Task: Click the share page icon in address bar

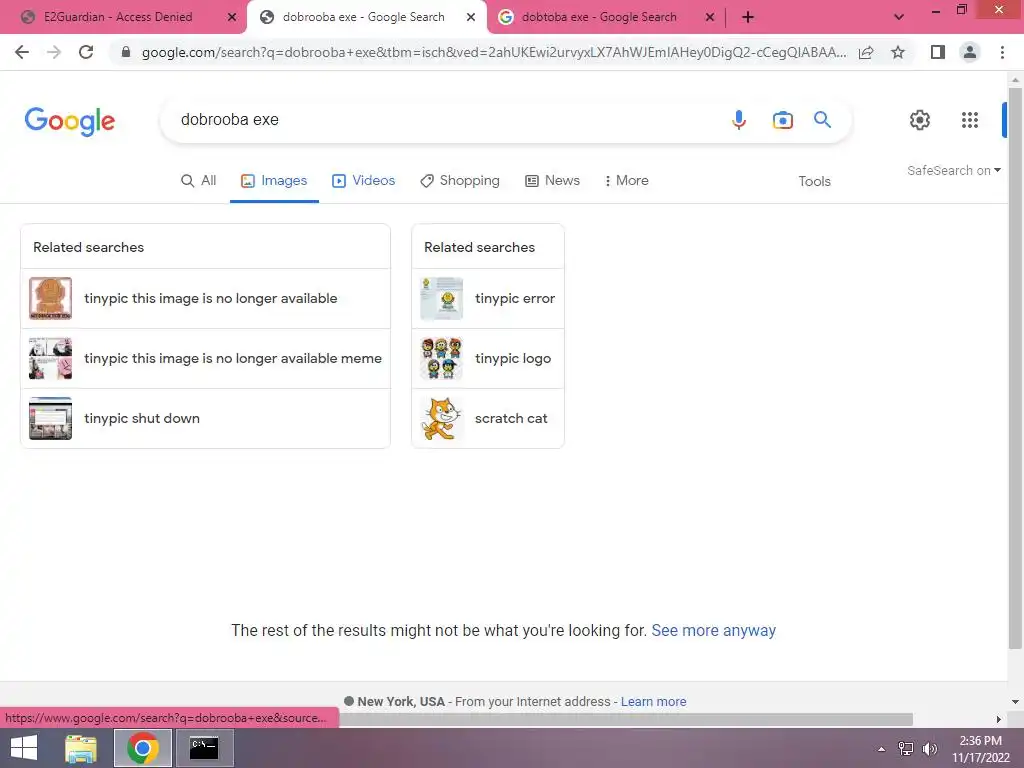Action: tap(866, 52)
